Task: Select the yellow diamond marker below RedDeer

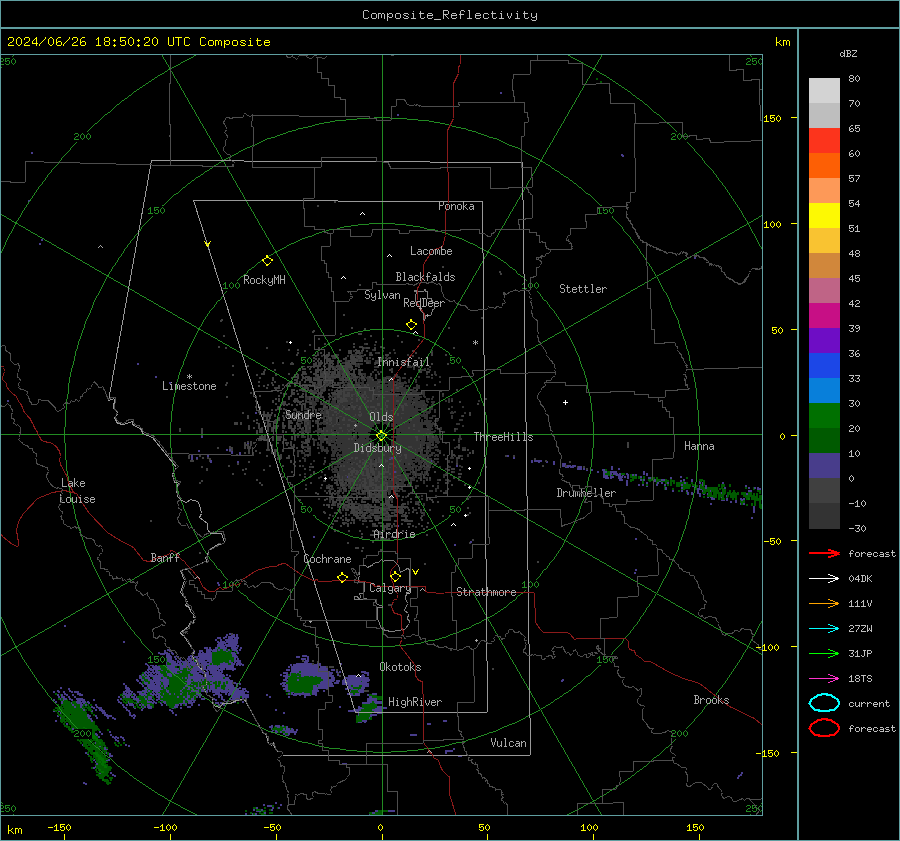Action: tap(411, 324)
